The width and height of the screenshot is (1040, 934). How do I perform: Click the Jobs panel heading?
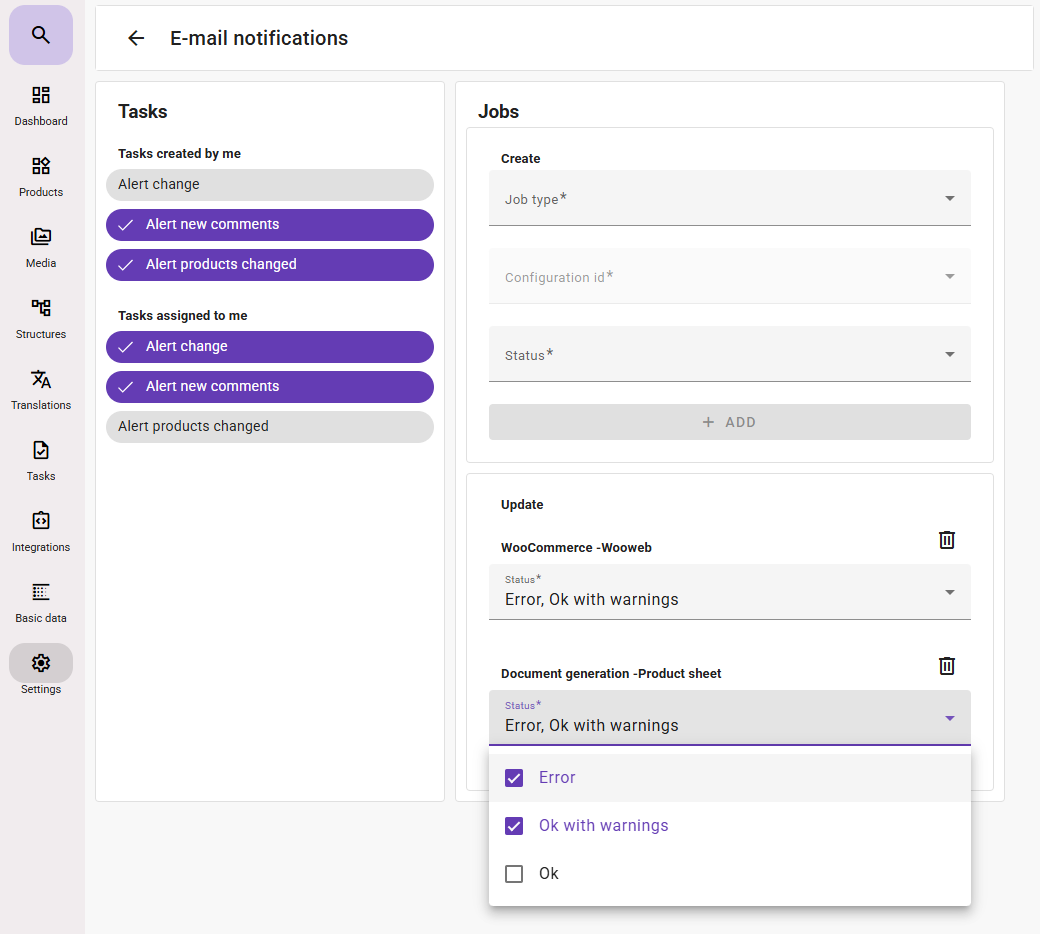(498, 111)
